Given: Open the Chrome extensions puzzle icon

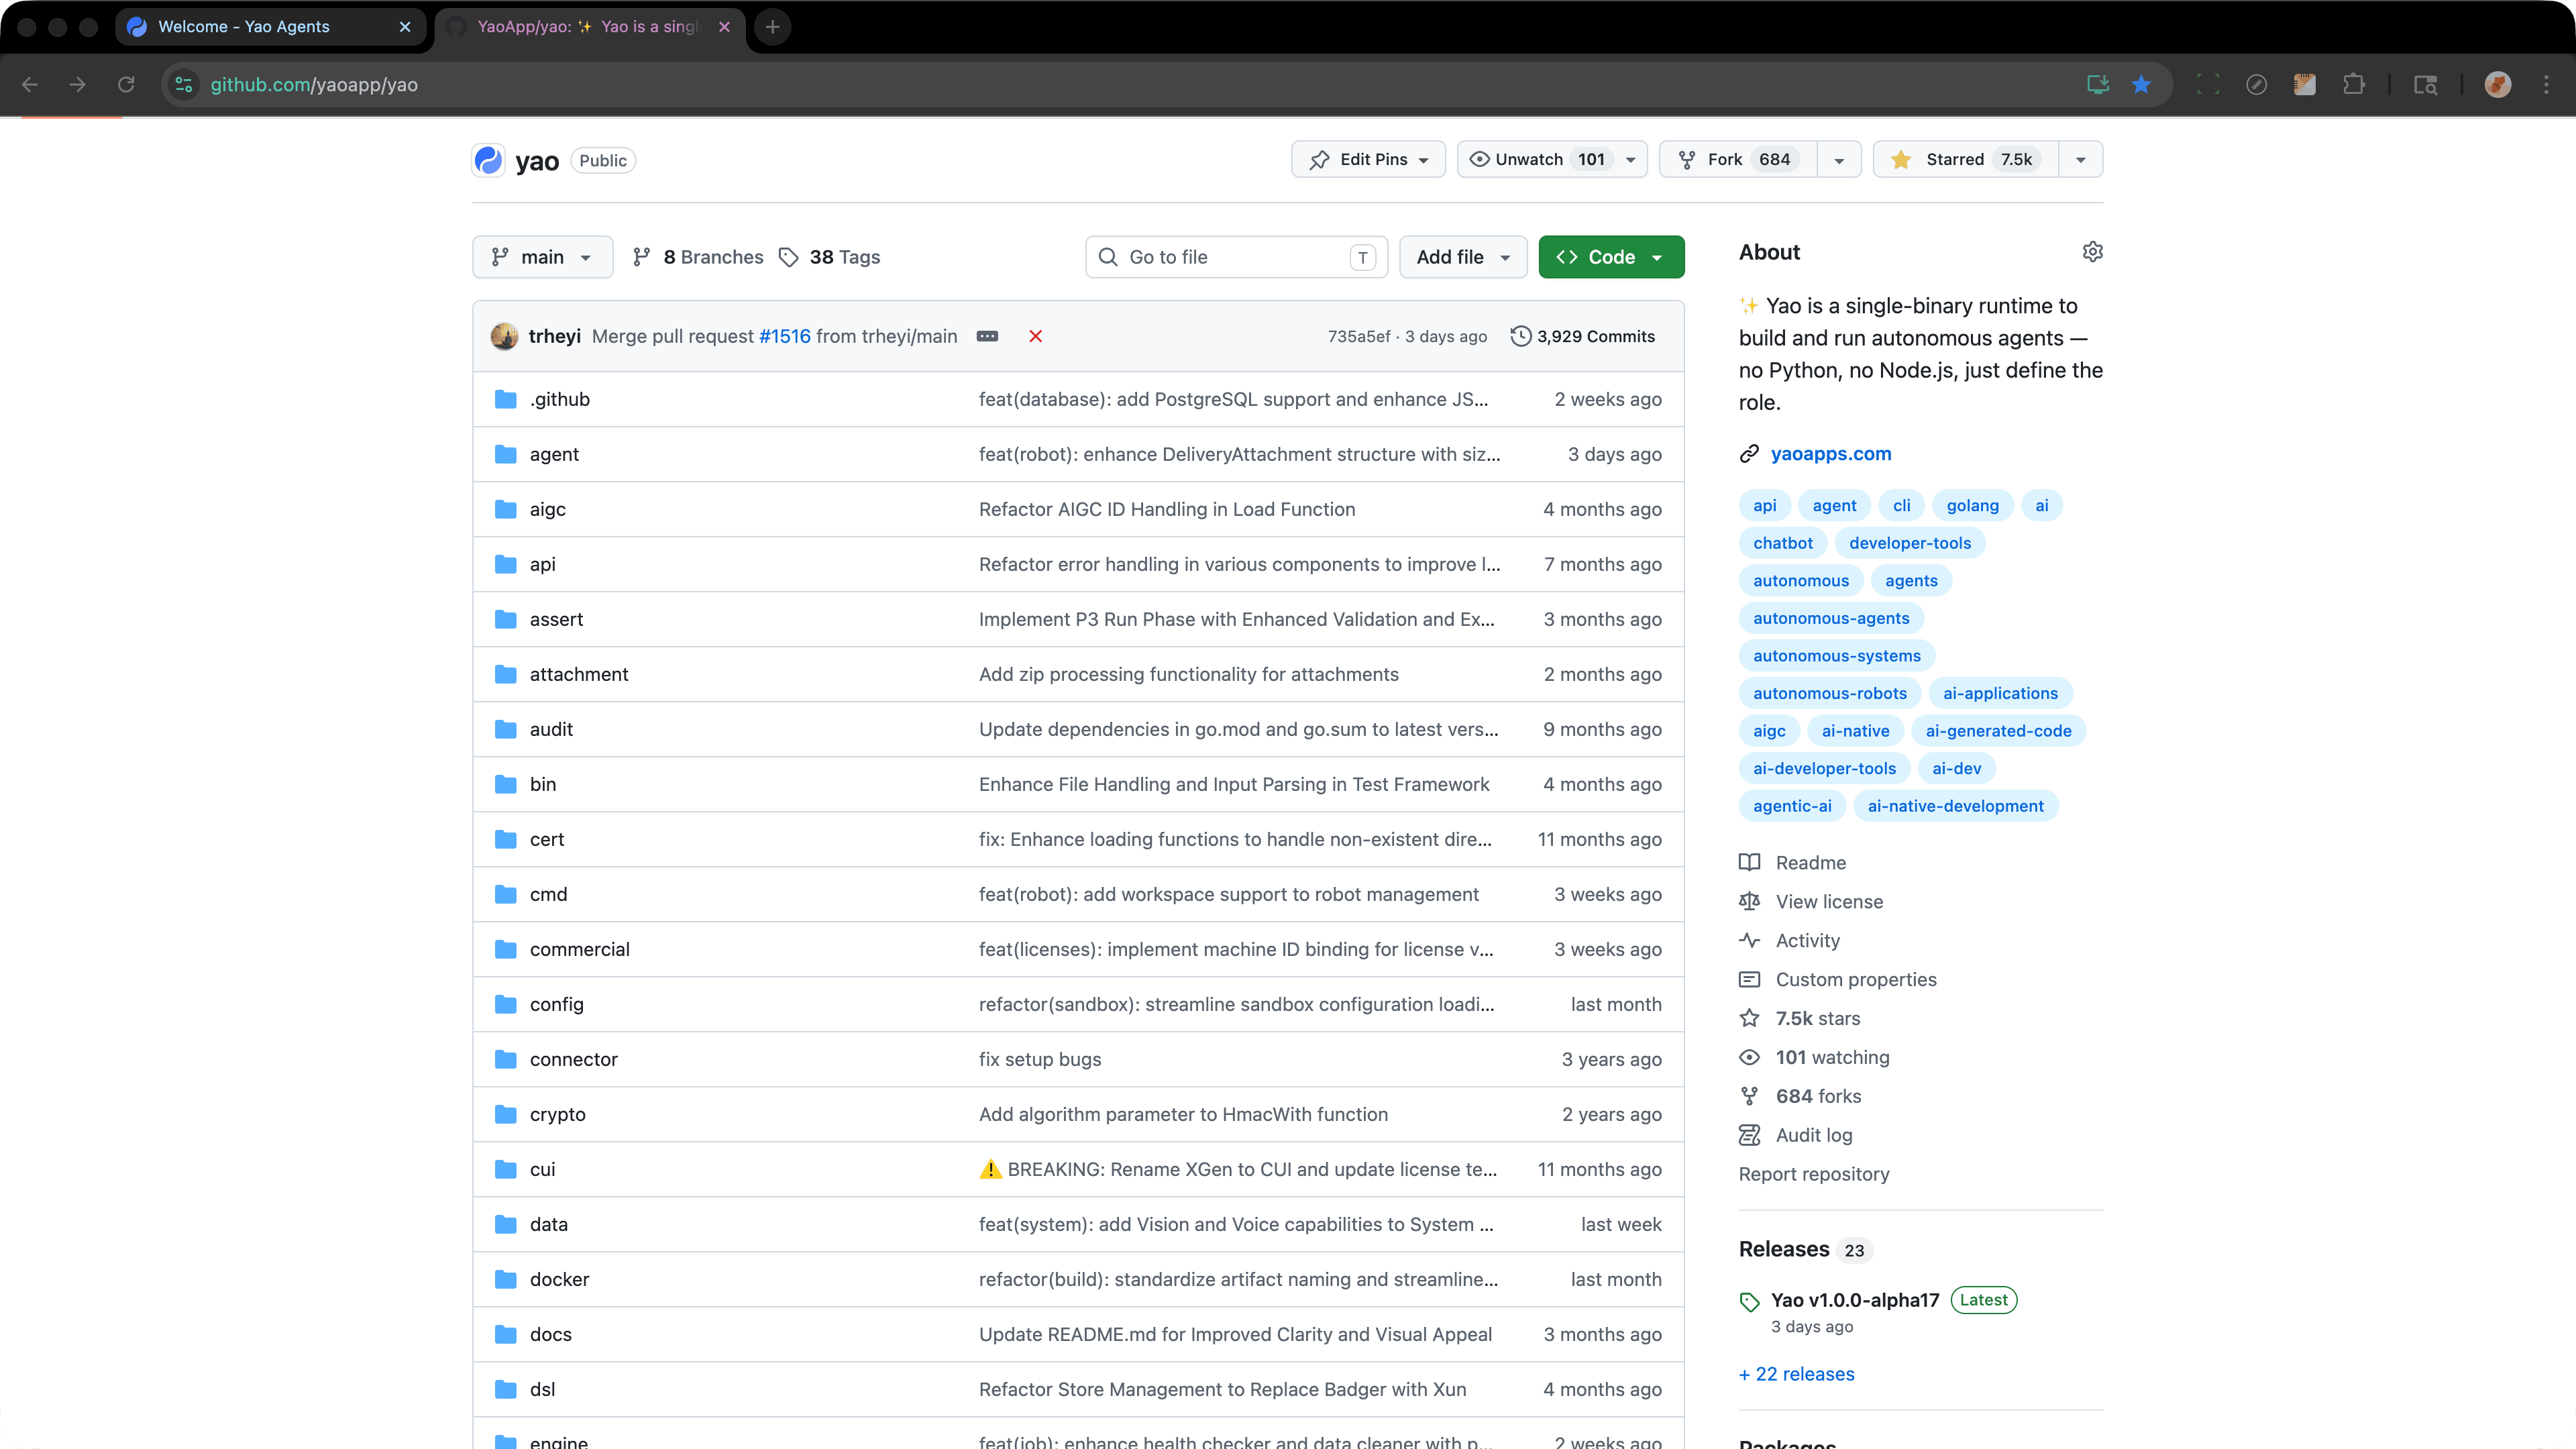Looking at the screenshot, I should (x=2354, y=85).
